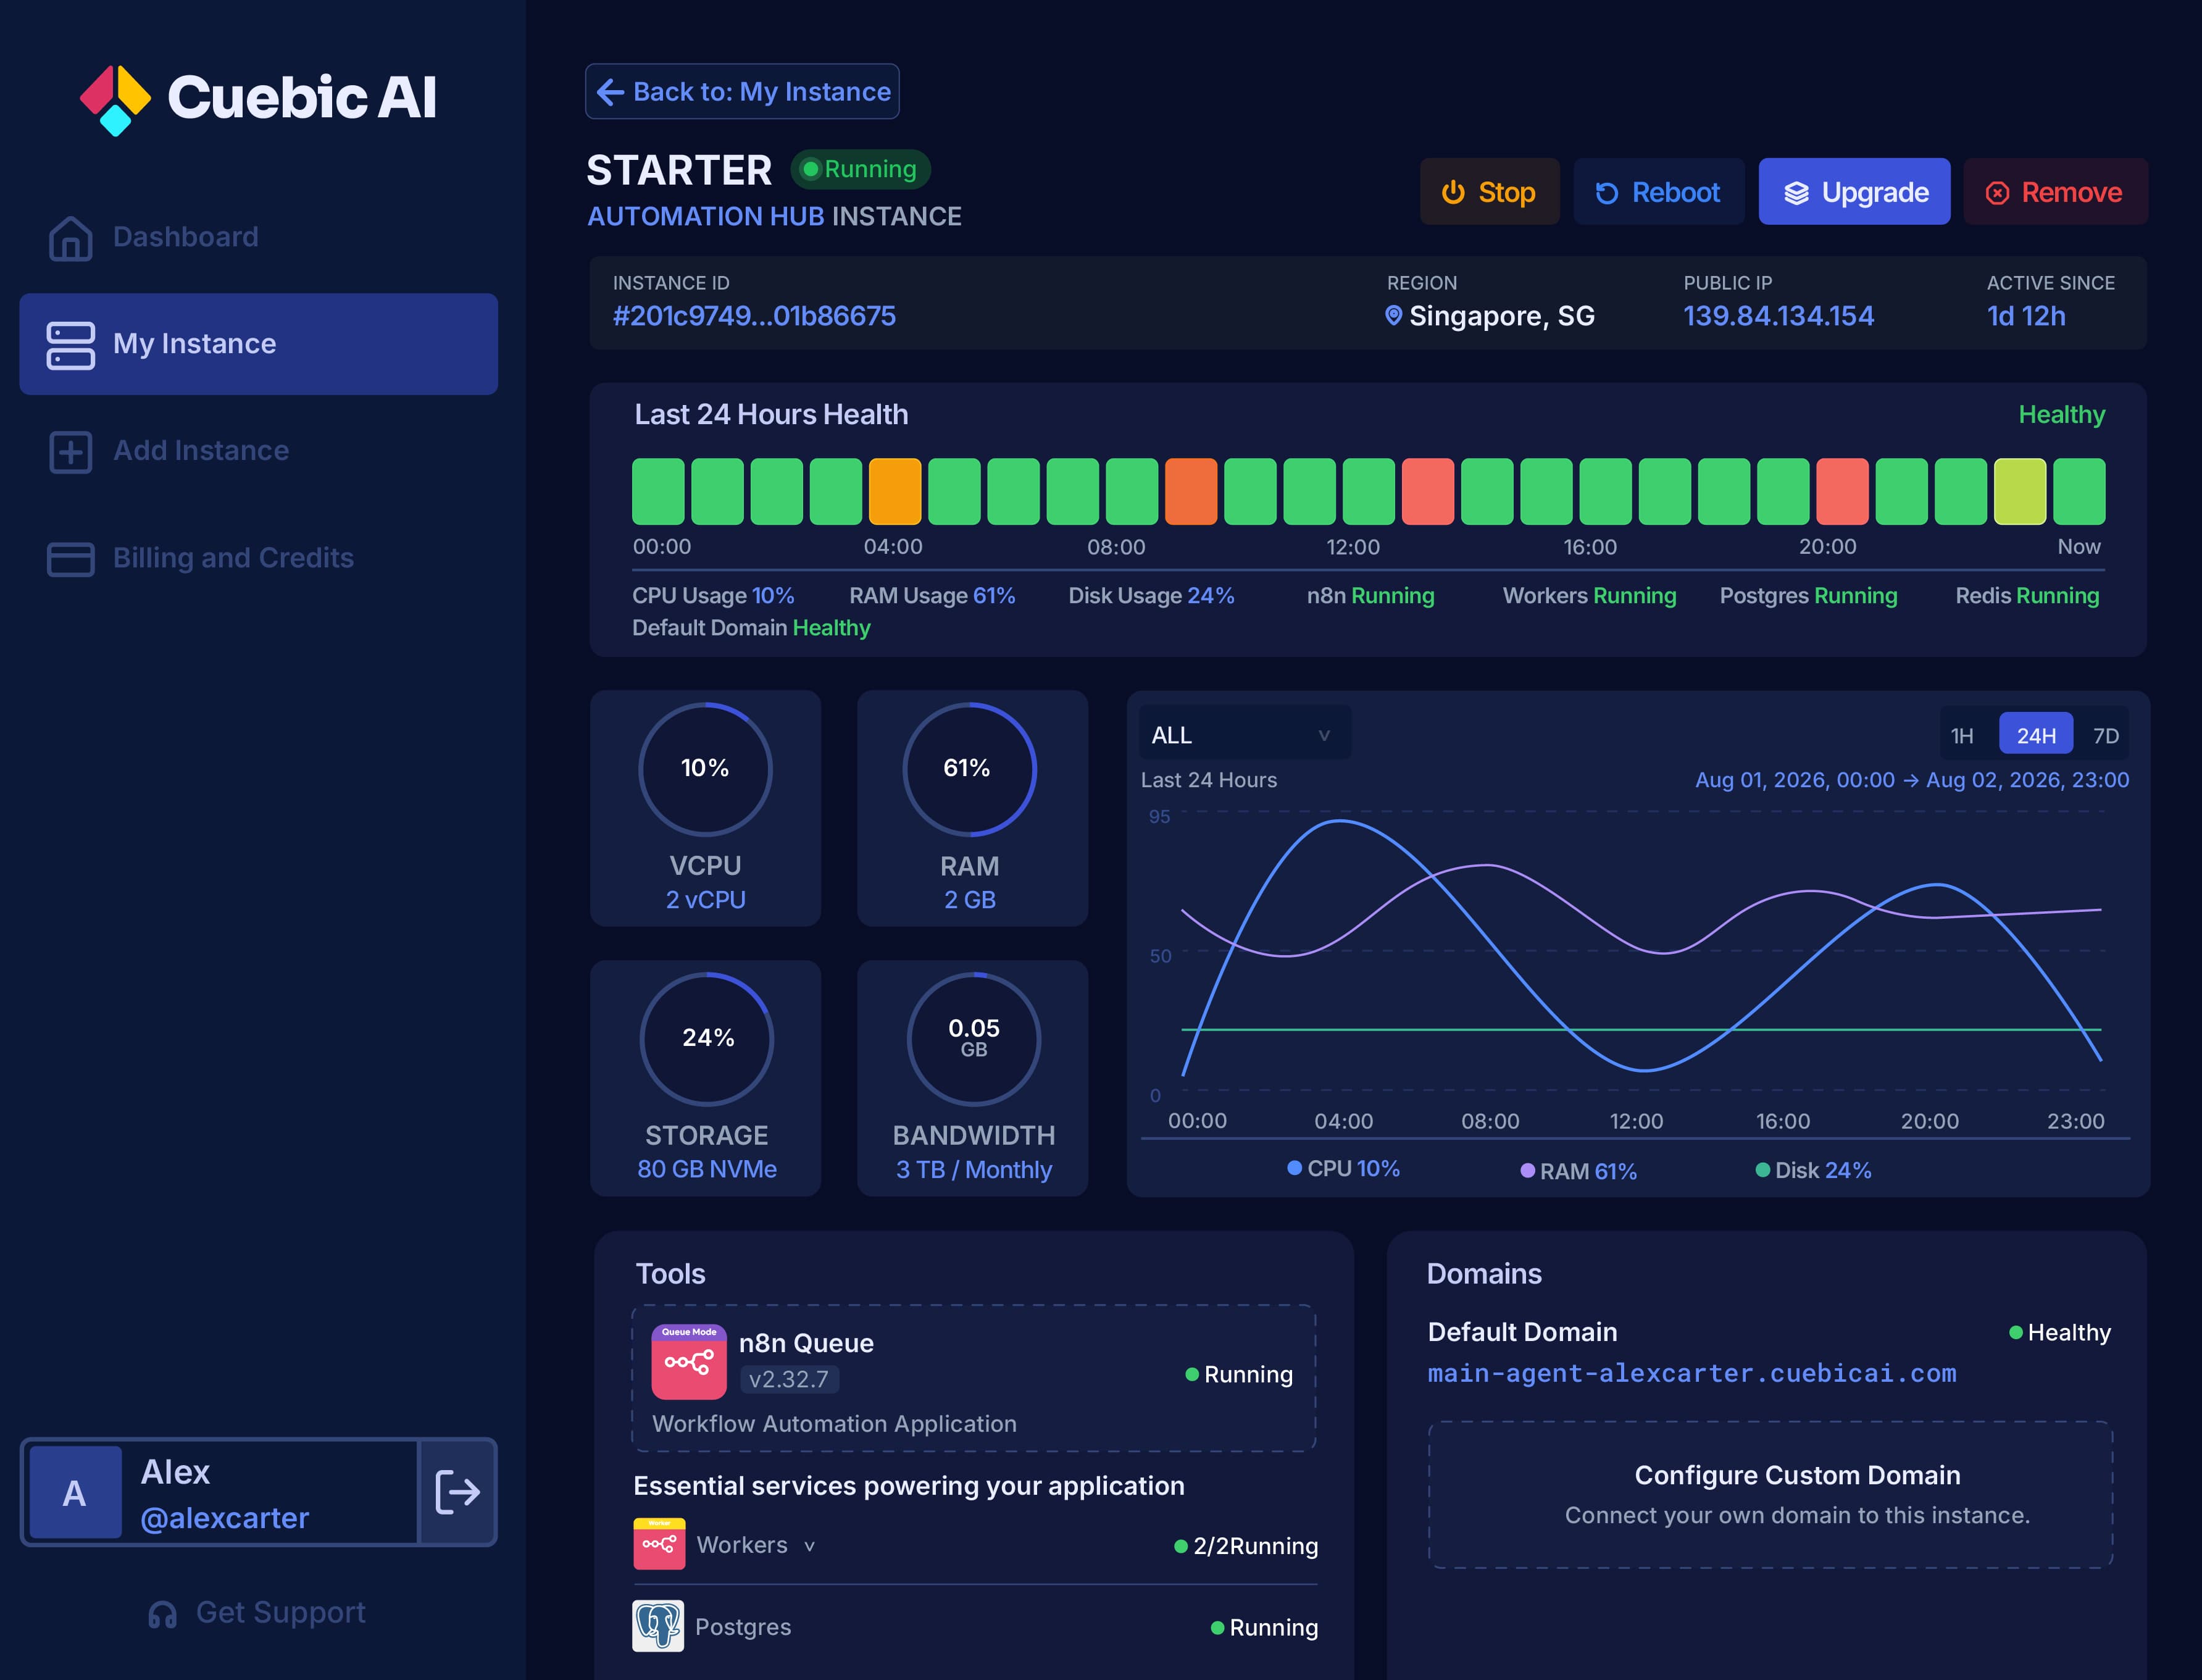
Task: Click Configure Custom Domain box
Action: coord(1770,1494)
